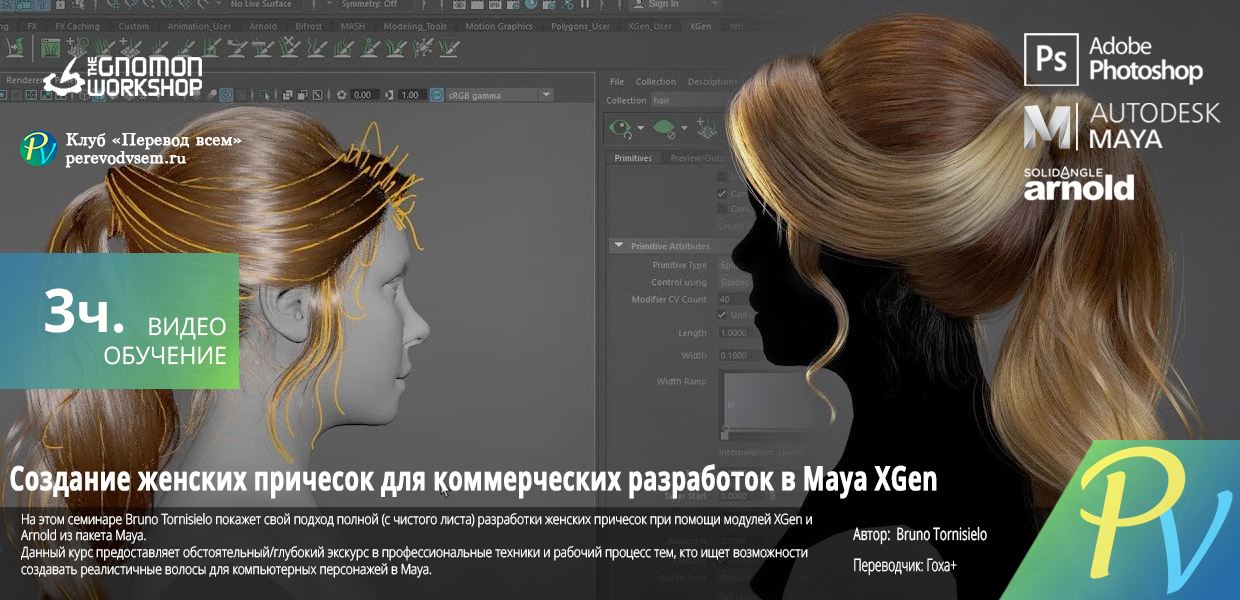Toggle the checkbox under Modifier CV Count

(722, 314)
